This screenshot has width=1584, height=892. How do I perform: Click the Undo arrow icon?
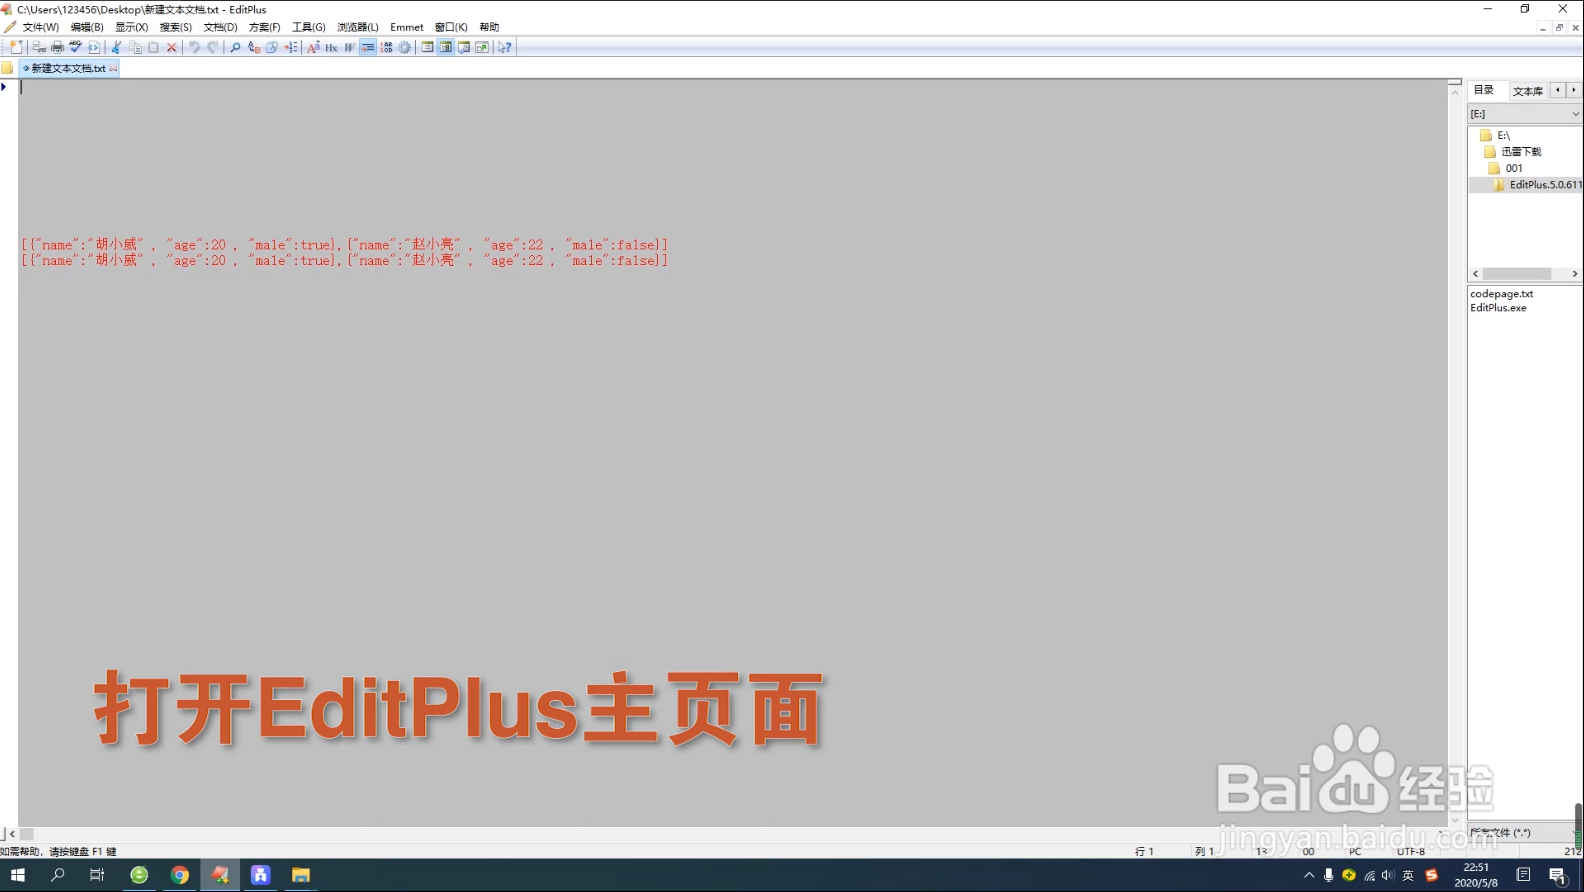tap(194, 47)
